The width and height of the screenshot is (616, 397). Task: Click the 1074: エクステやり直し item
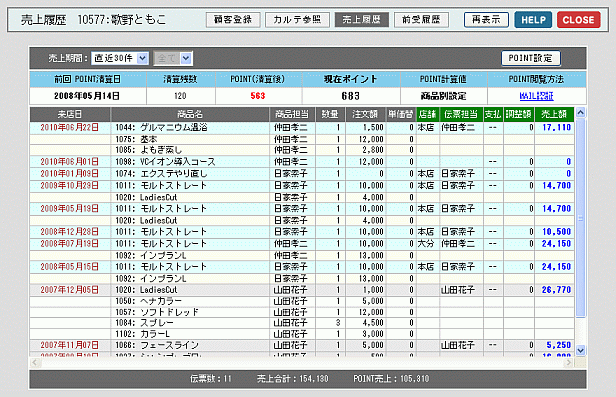point(161,173)
